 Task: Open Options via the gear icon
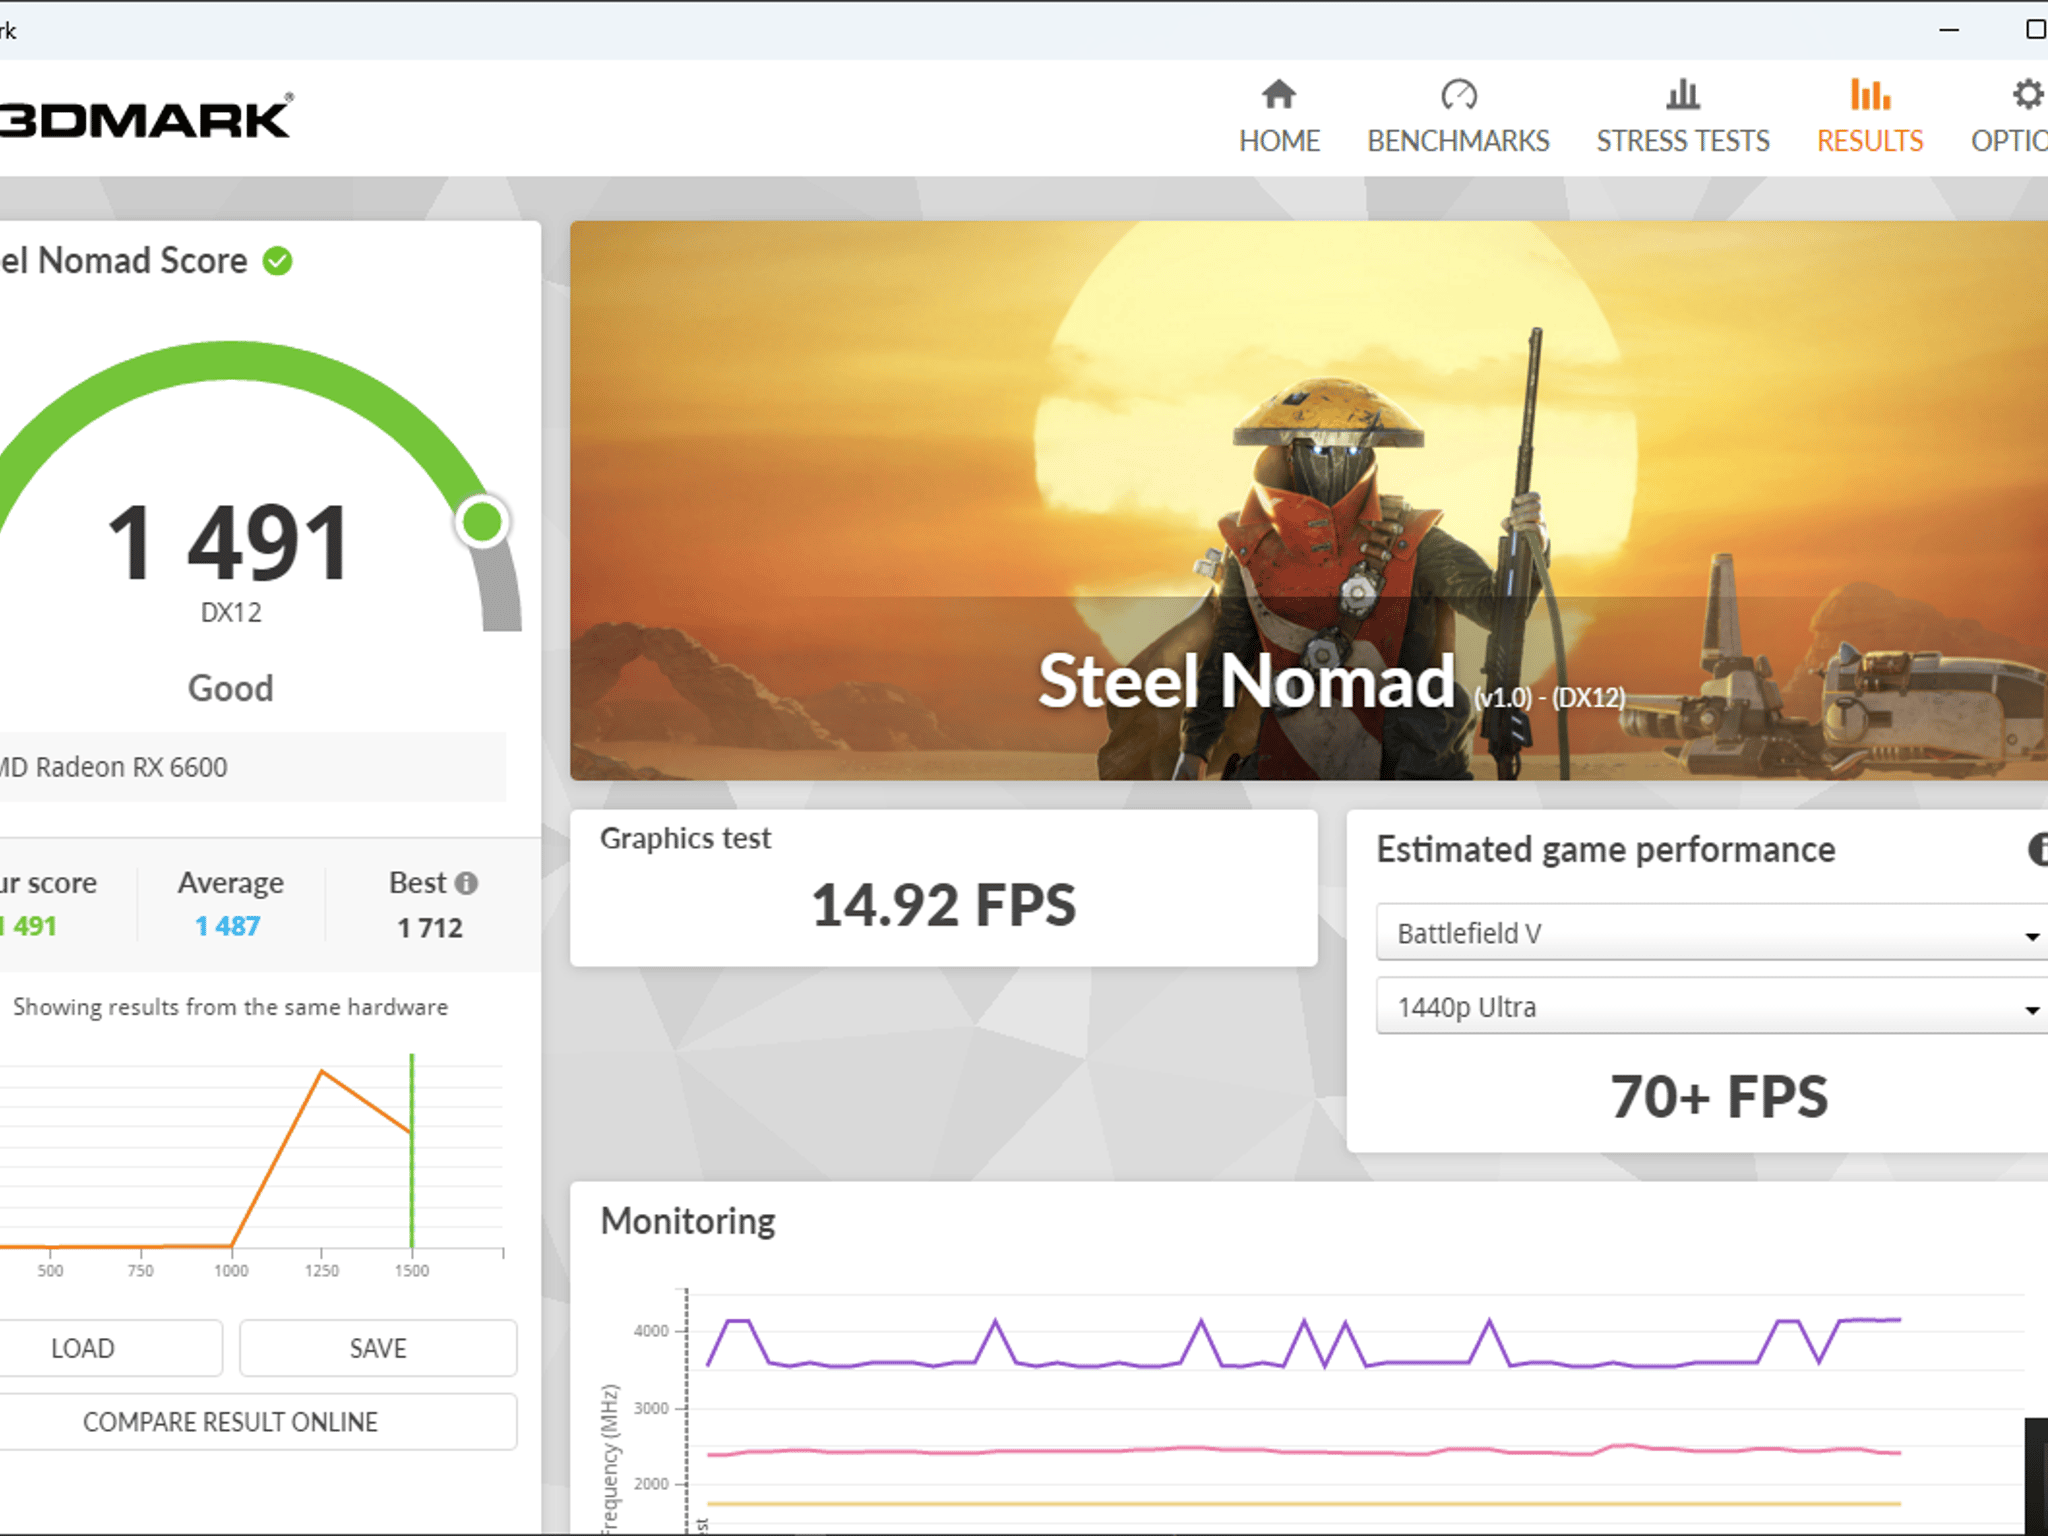[2029, 95]
